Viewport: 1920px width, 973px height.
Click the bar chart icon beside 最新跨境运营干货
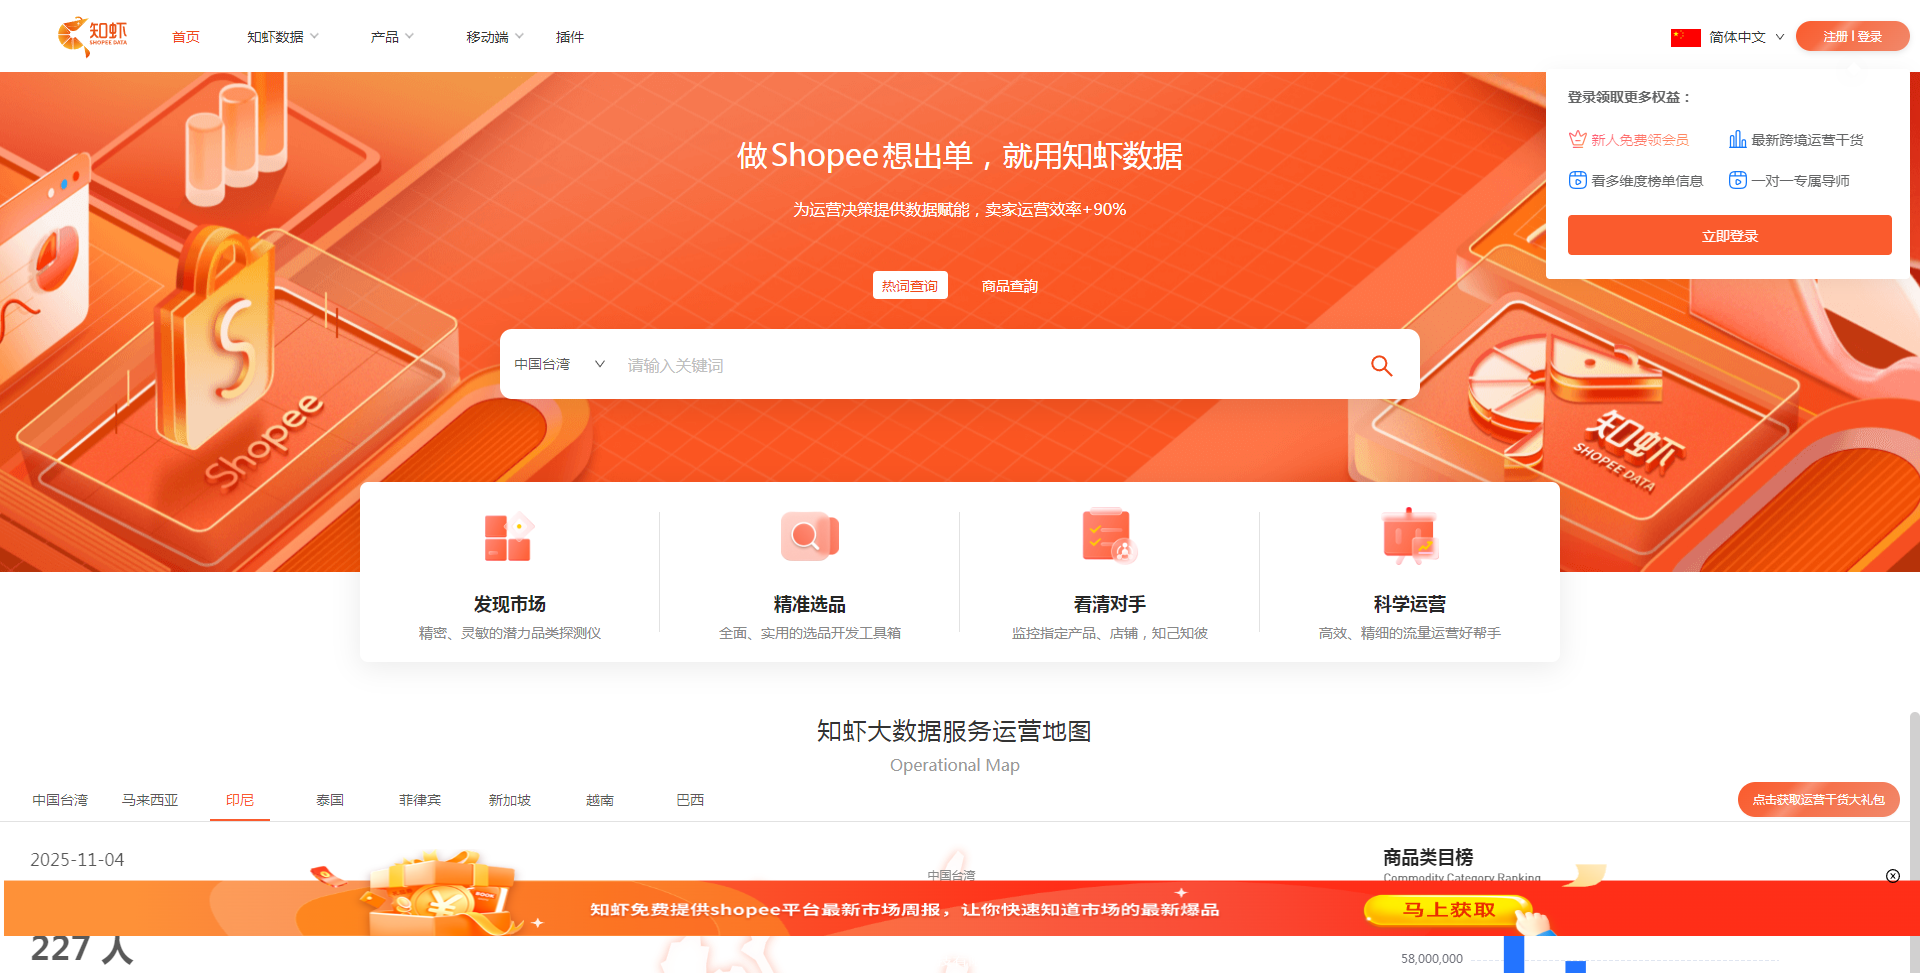pyautogui.click(x=1737, y=138)
